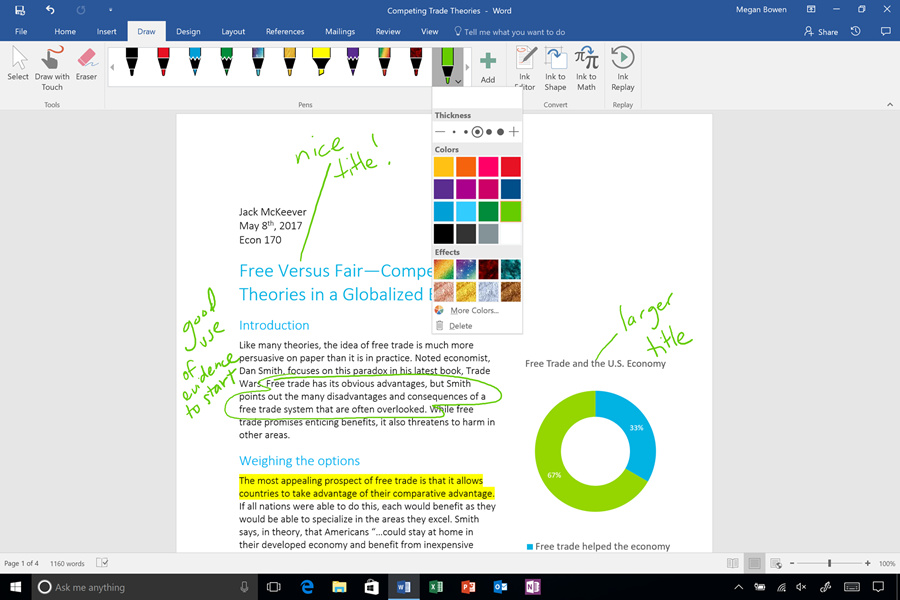Activate Draw with Touch
This screenshot has width=900, height=600.
(52, 69)
